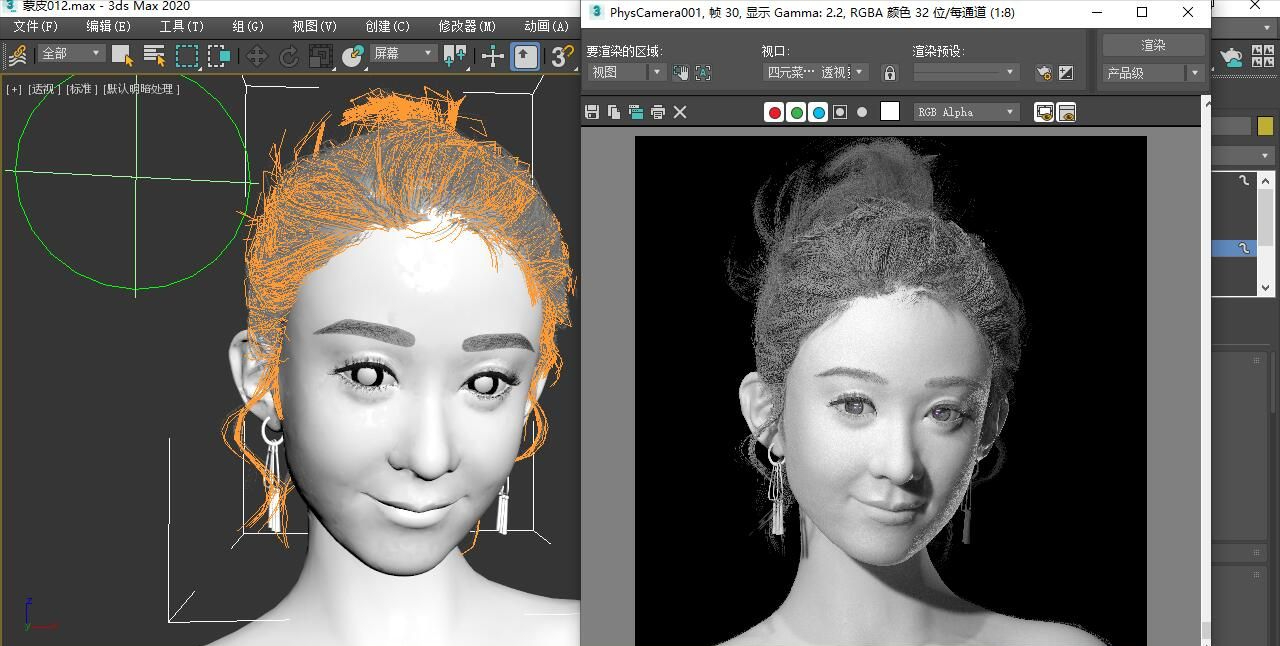Click the yellow color swatch in command panel
The height and width of the screenshot is (646, 1280).
tap(1265, 126)
